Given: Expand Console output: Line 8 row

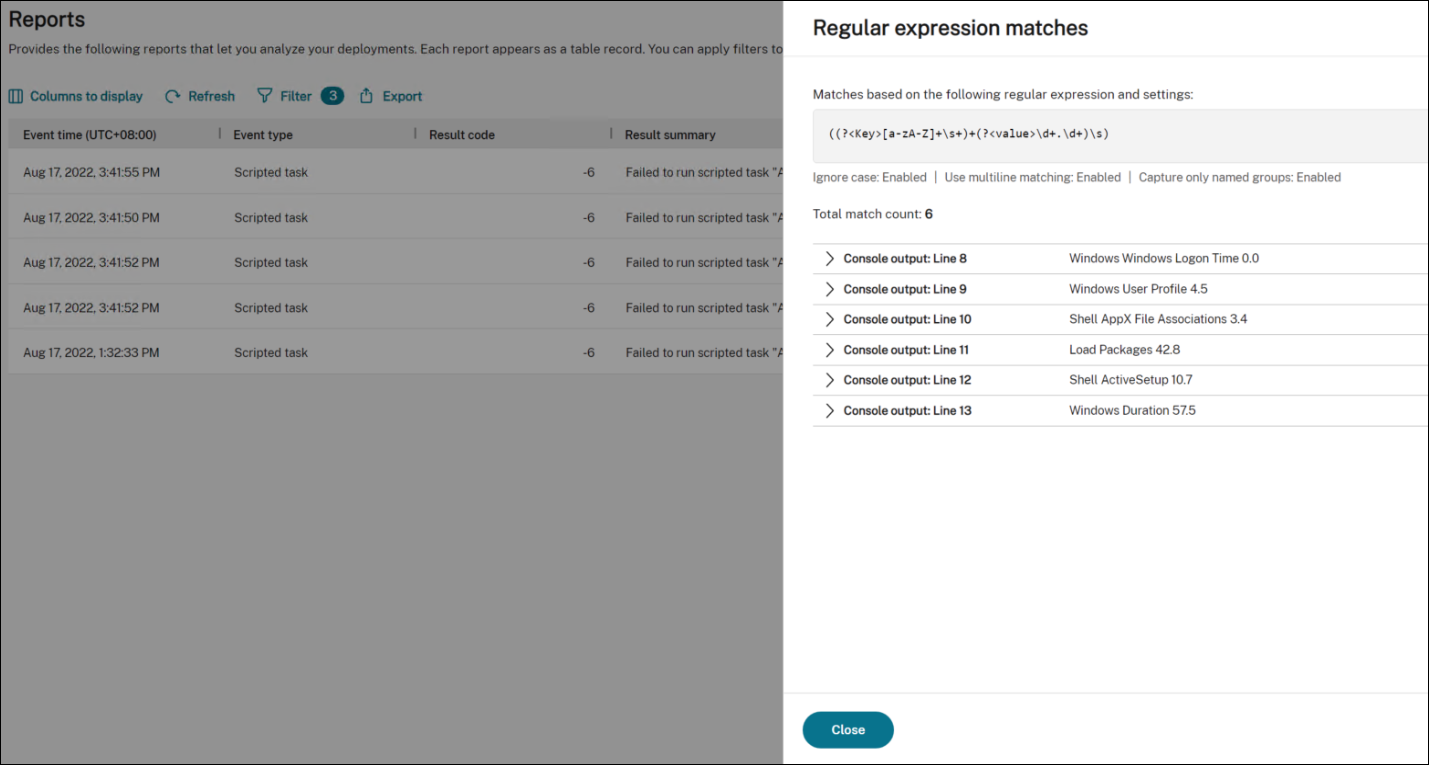Looking at the screenshot, I should [x=829, y=259].
